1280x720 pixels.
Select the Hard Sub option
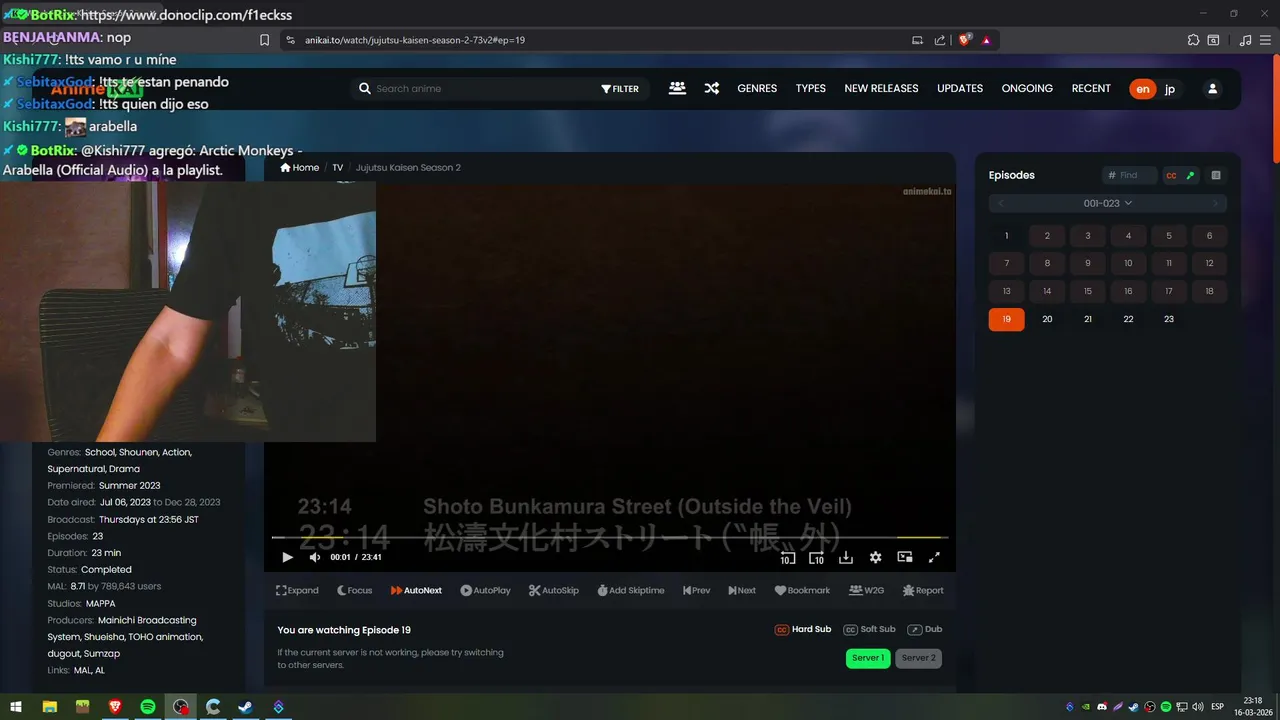coord(803,629)
